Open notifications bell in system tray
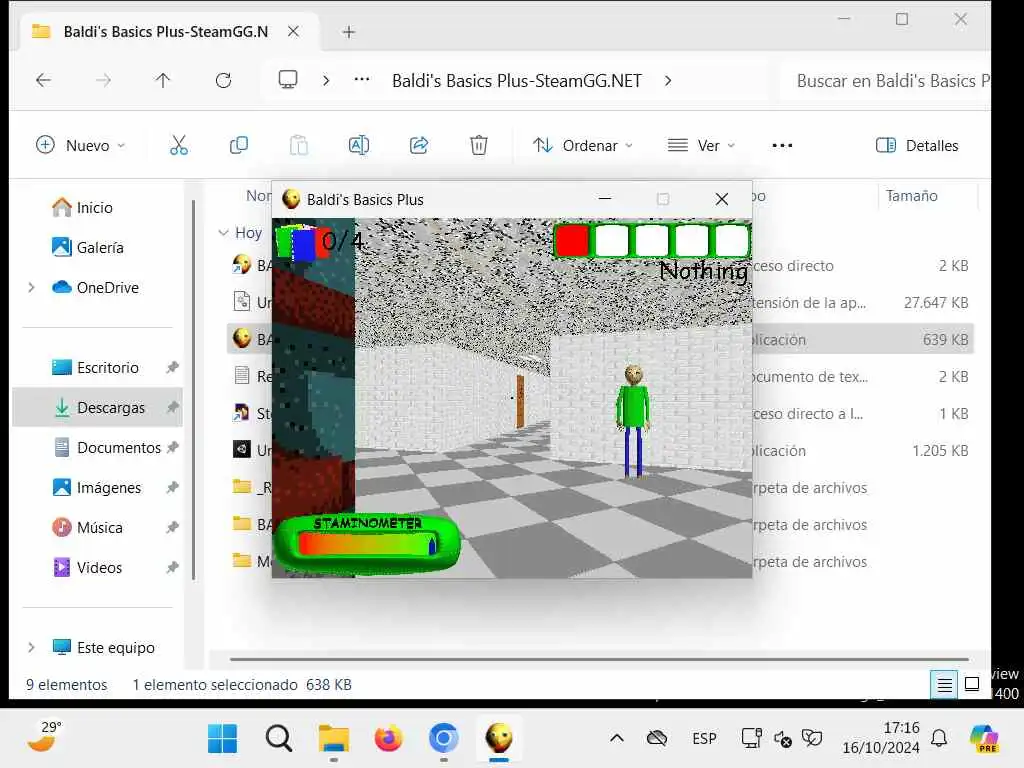This screenshot has width=1024, height=768. pyautogui.click(x=939, y=739)
